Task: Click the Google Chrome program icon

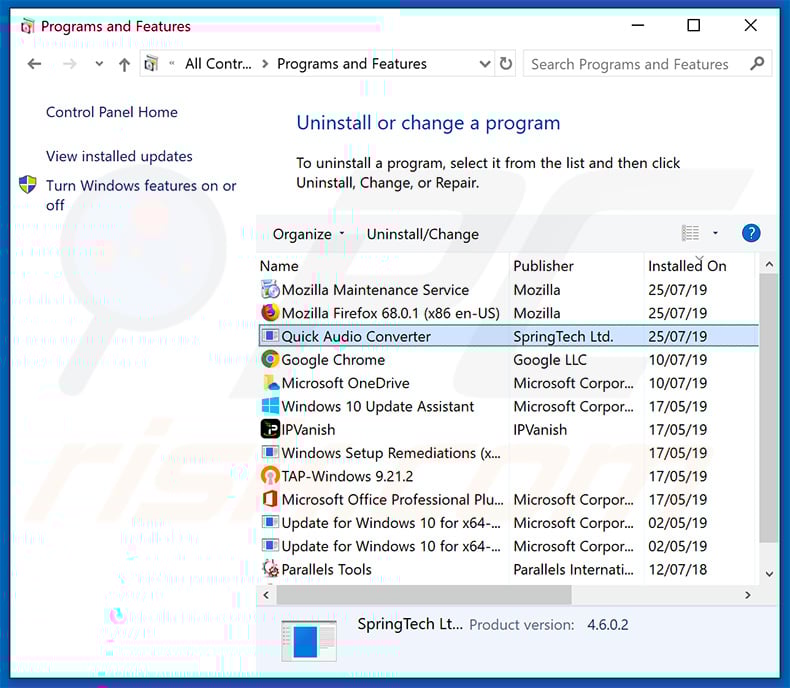Action: [270, 360]
